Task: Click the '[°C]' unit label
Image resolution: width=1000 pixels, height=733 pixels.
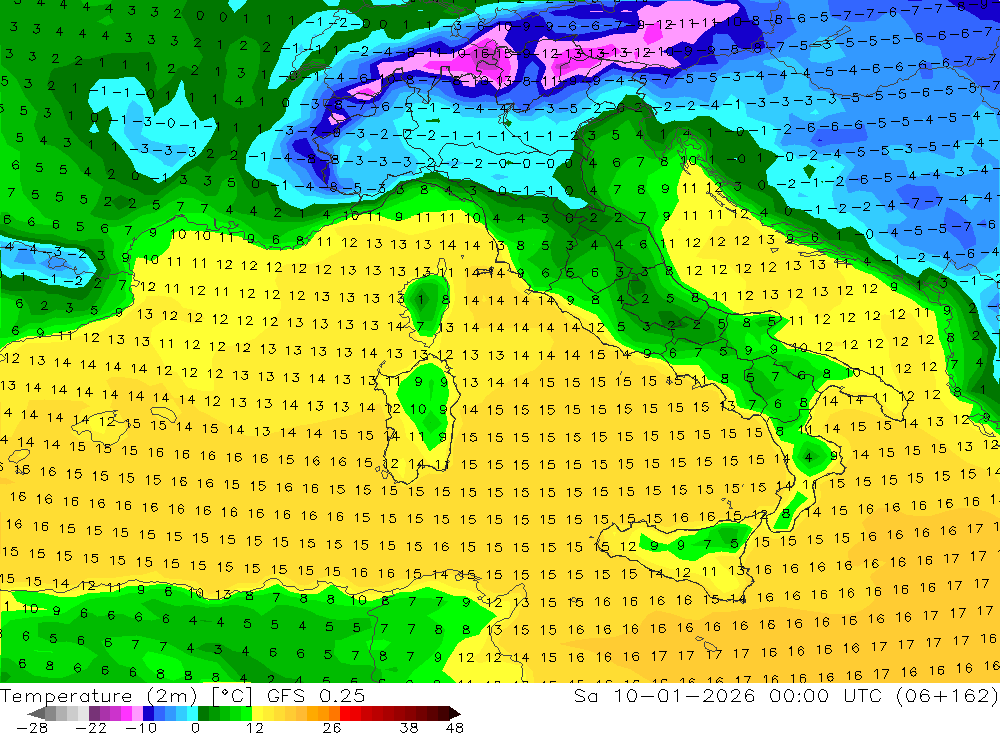Action: [232, 696]
